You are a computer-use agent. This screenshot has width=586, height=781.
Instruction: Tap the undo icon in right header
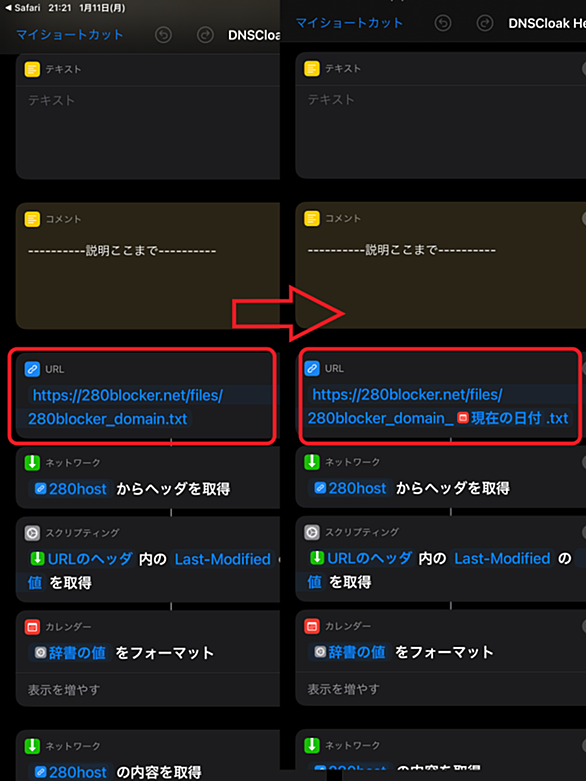[x=443, y=23]
